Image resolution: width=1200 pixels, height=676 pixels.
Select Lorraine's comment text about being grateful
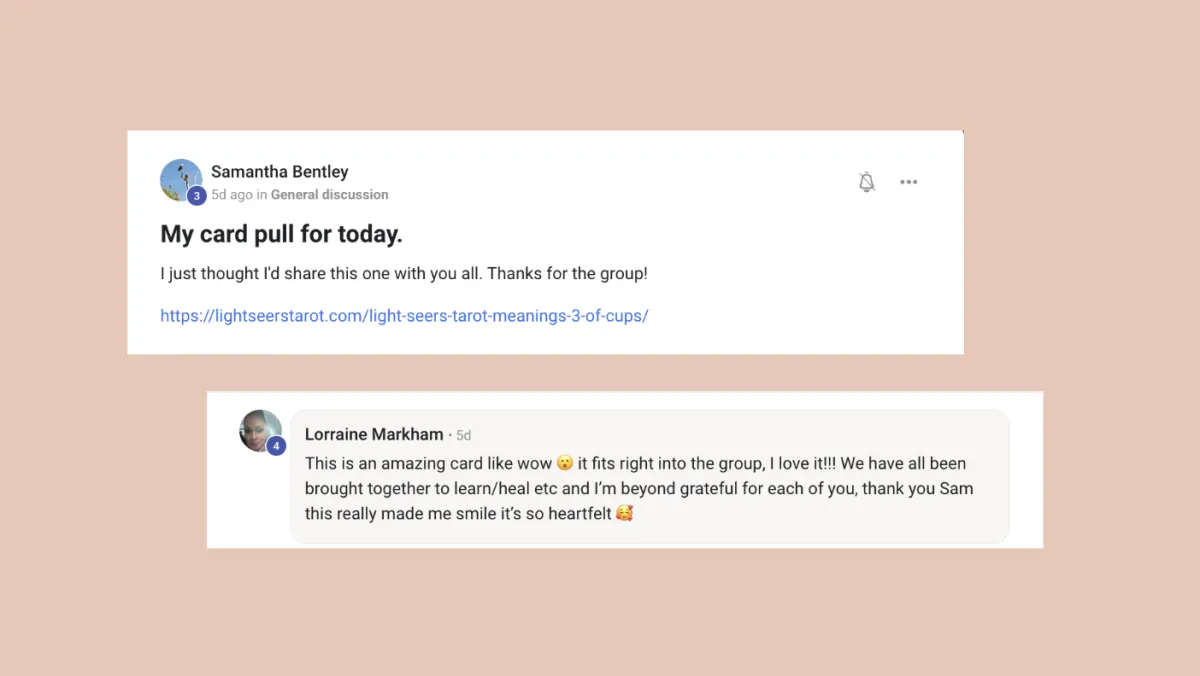[x=639, y=489]
